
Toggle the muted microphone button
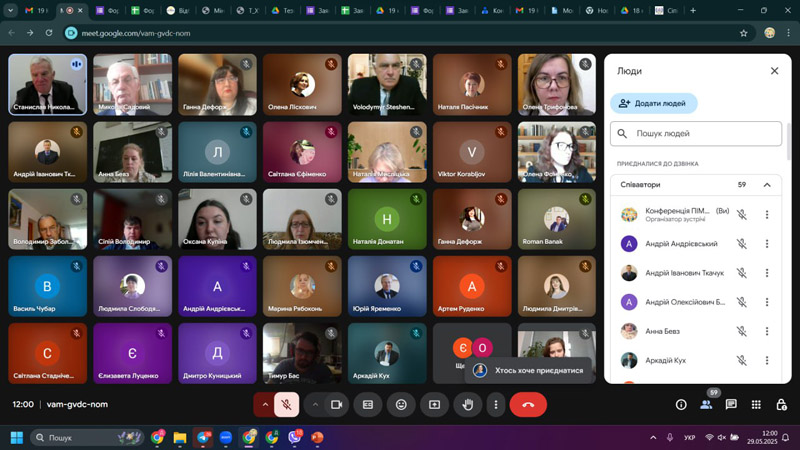[287, 404]
